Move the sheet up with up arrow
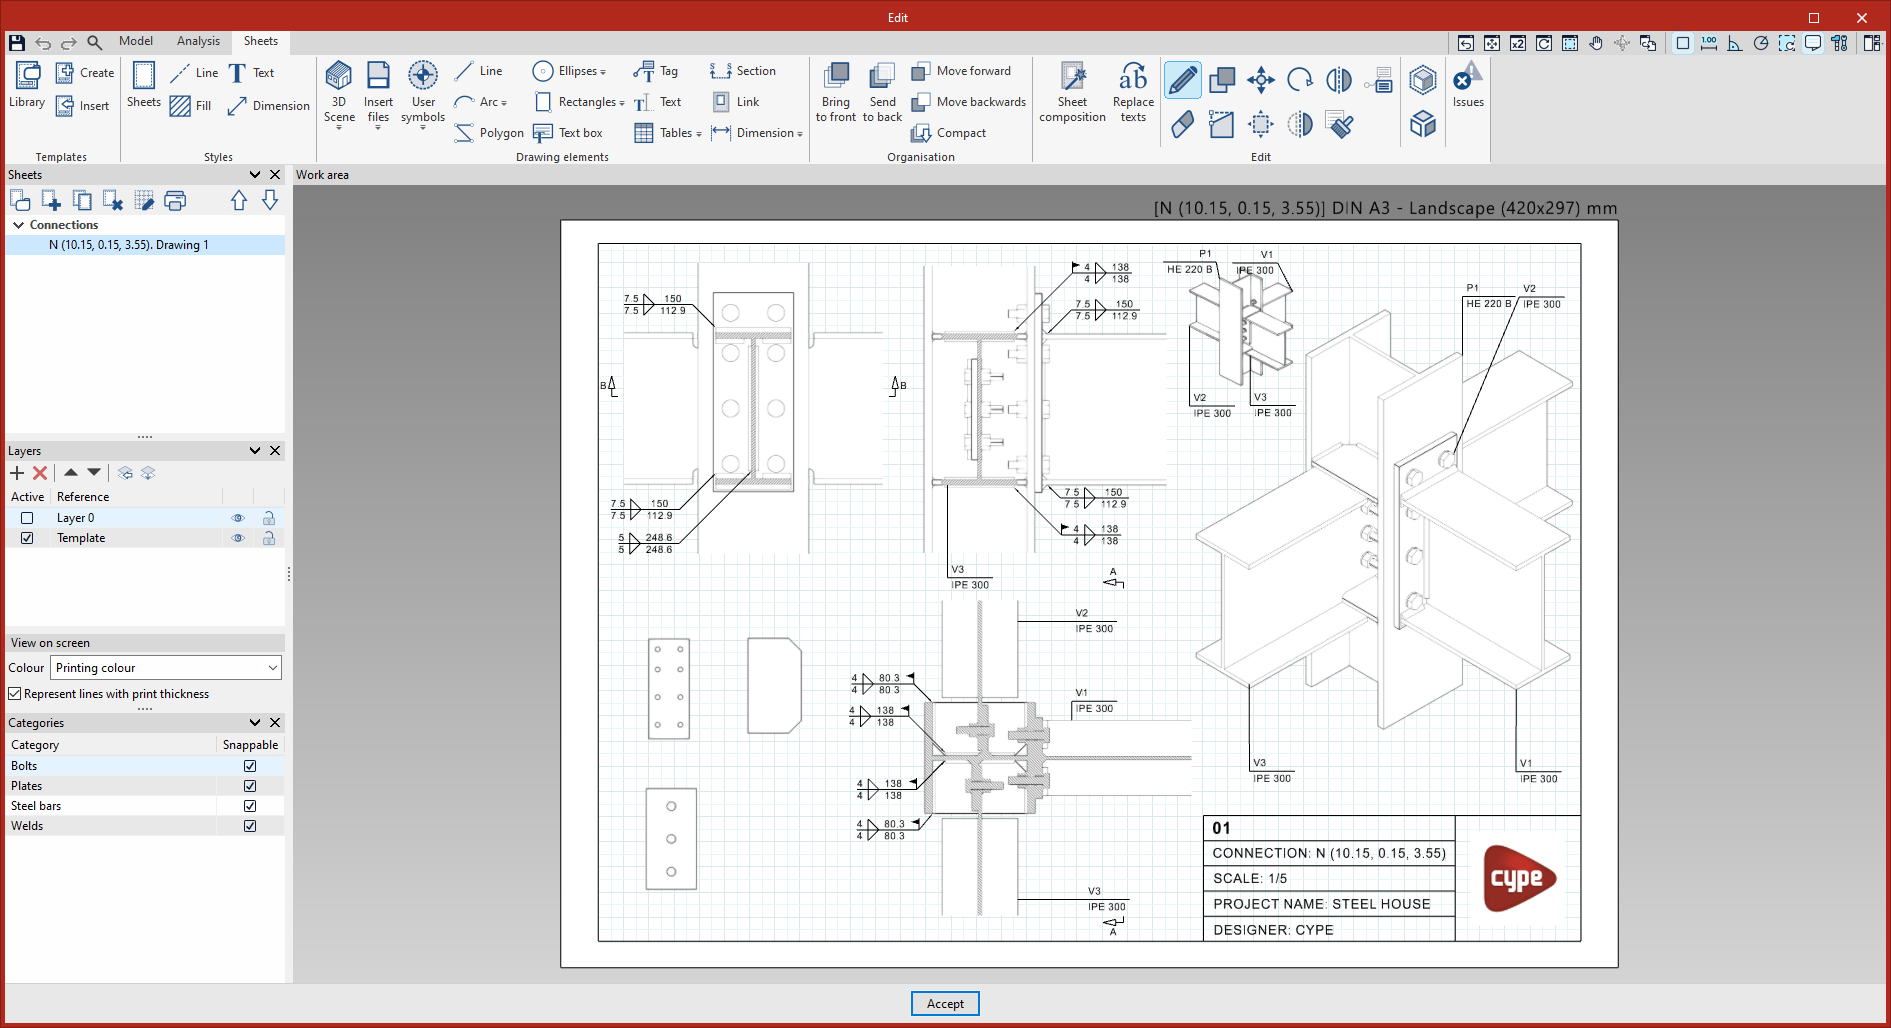 (x=239, y=201)
